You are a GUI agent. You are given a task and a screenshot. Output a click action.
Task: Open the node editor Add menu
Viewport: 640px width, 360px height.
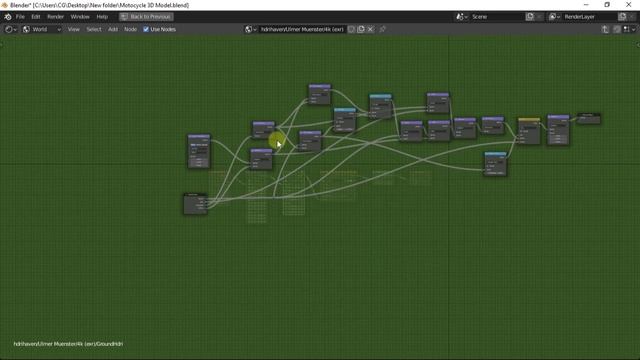pos(113,29)
